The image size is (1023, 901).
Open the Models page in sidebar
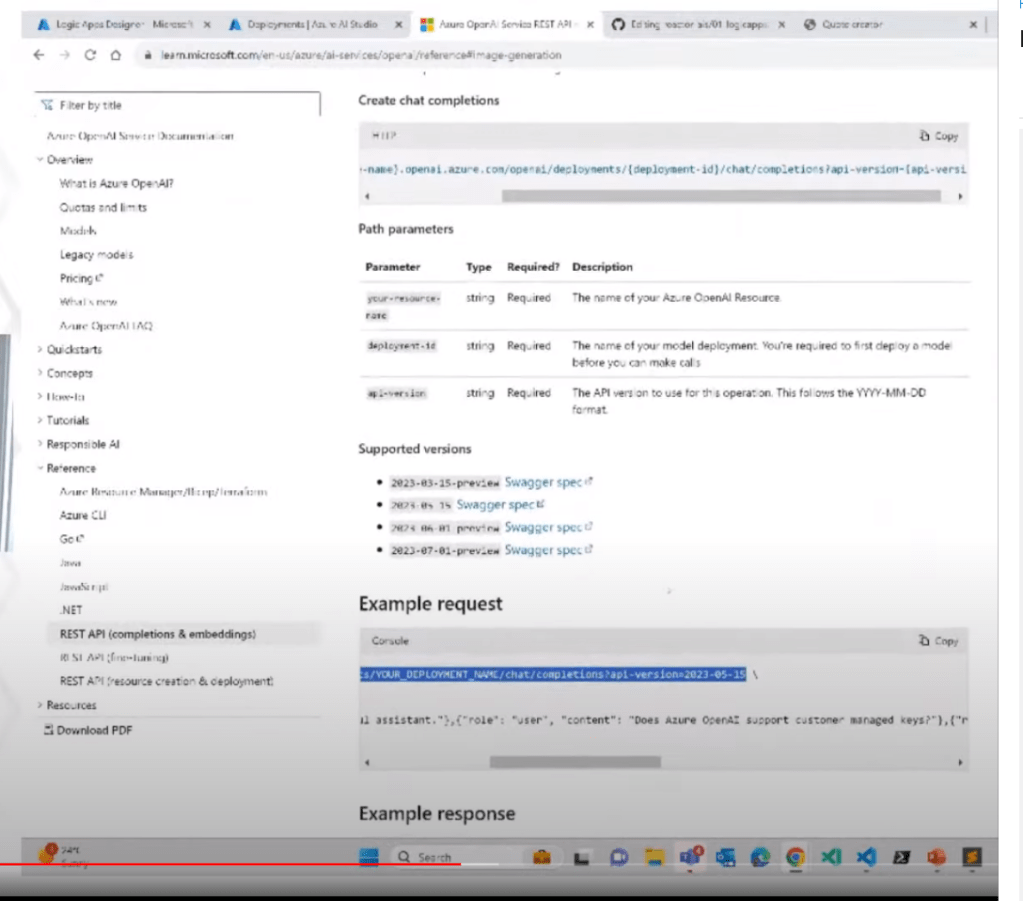(x=78, y=231)
